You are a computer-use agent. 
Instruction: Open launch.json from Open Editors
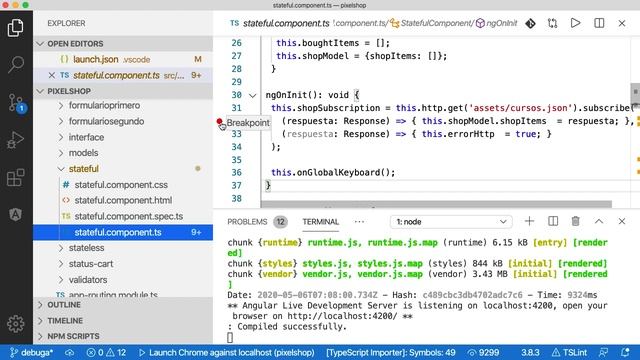(122, 59)
